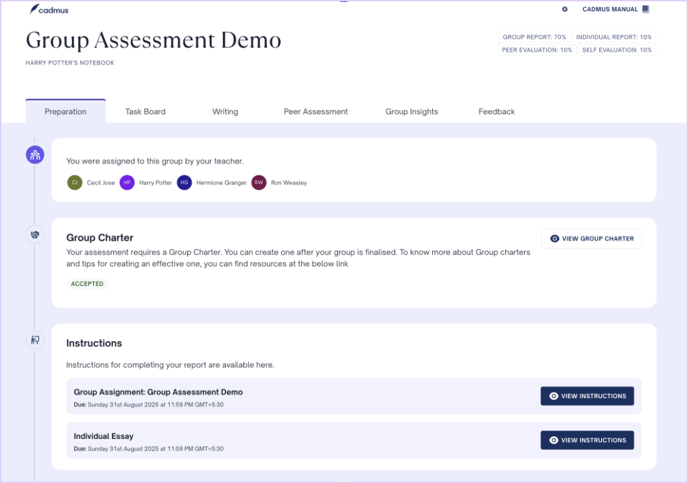Click the Harry Potter member name
The image size is (688, 483).
[155, 182]
